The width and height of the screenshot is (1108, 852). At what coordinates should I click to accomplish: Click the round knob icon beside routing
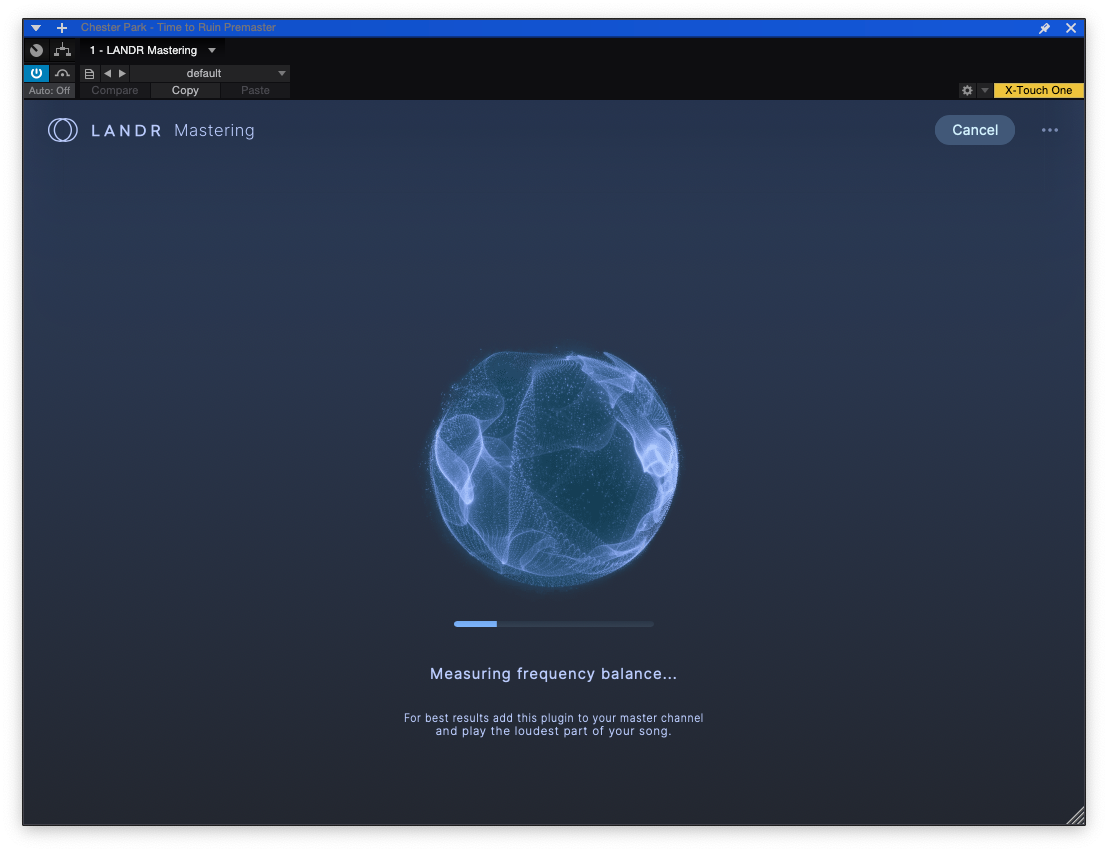(x=37, y=50)
